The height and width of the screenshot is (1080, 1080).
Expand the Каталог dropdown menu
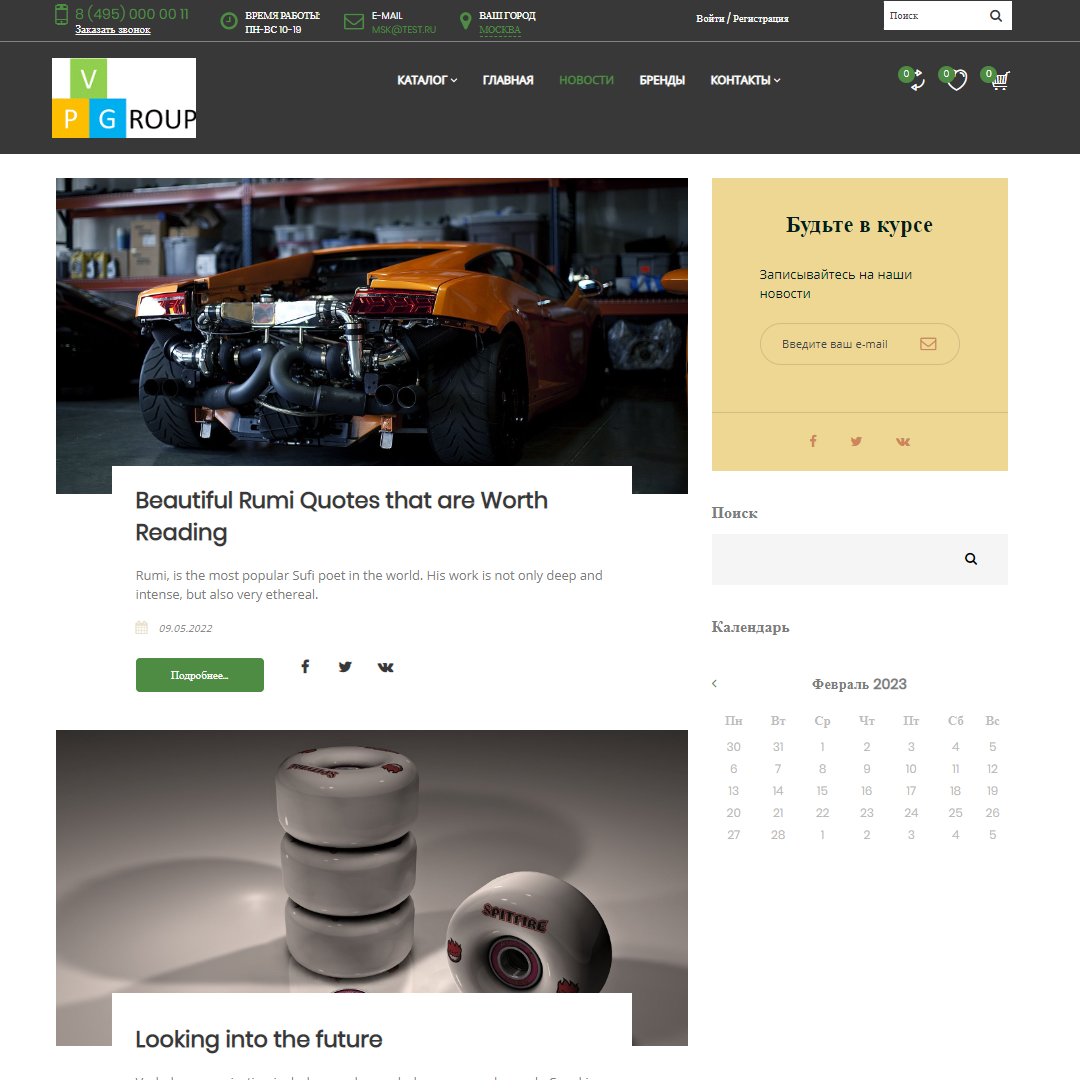(427, 80)
